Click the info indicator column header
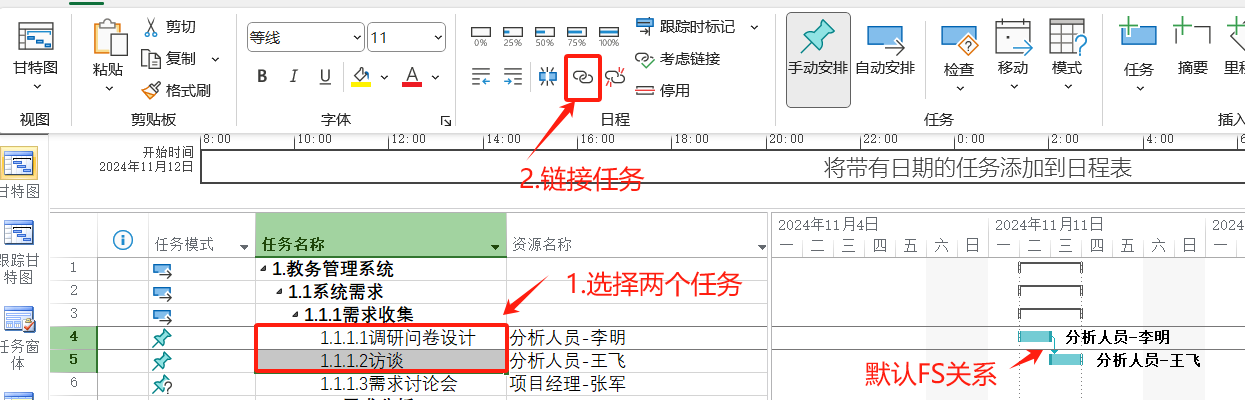Screen dimensions: 1245x400 click(x=123, y=240)
